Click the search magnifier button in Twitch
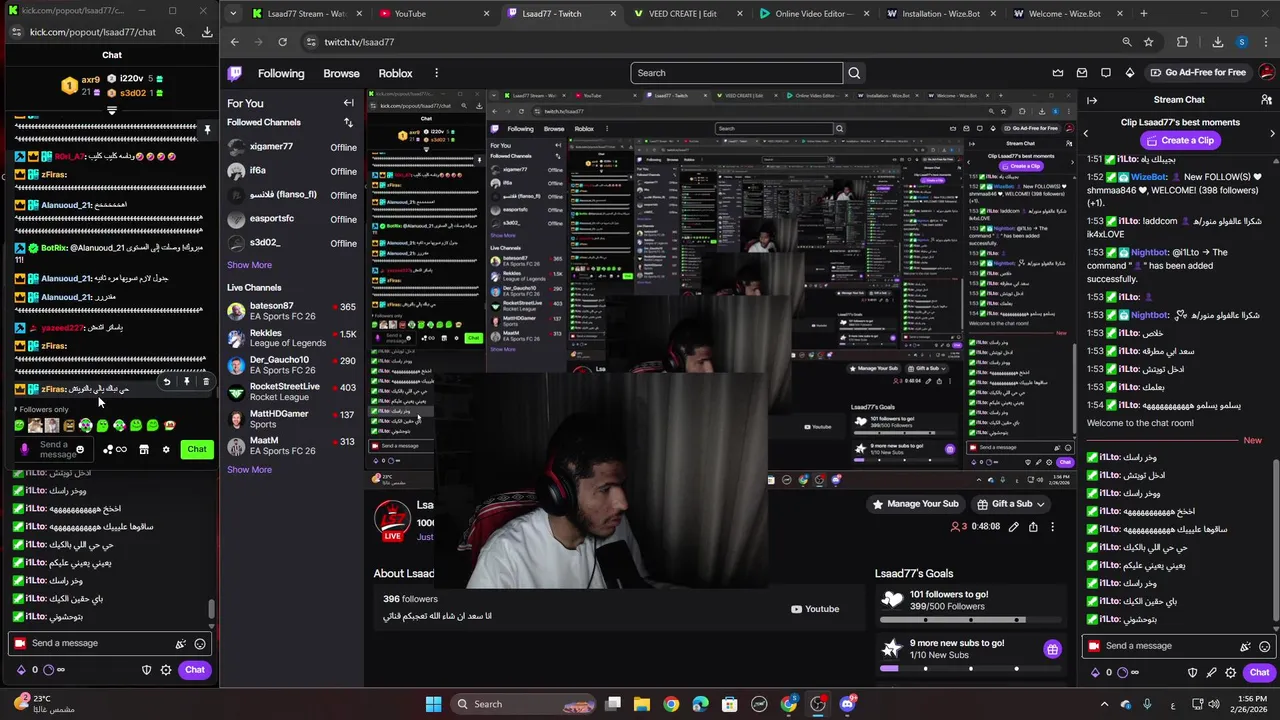This screenshot has width=1280, height=720. (854, 73)
